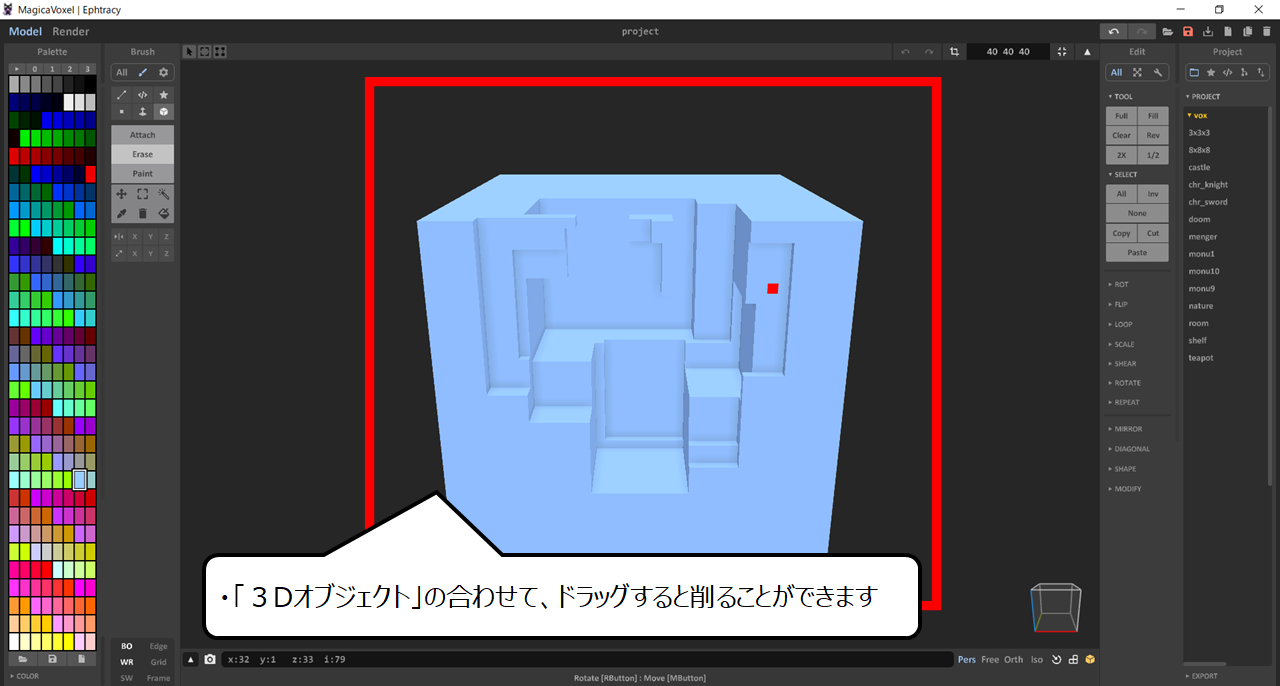Pick the bright red swatch in palette
The width and height of the screenshot is (1280, 686).
90,174
